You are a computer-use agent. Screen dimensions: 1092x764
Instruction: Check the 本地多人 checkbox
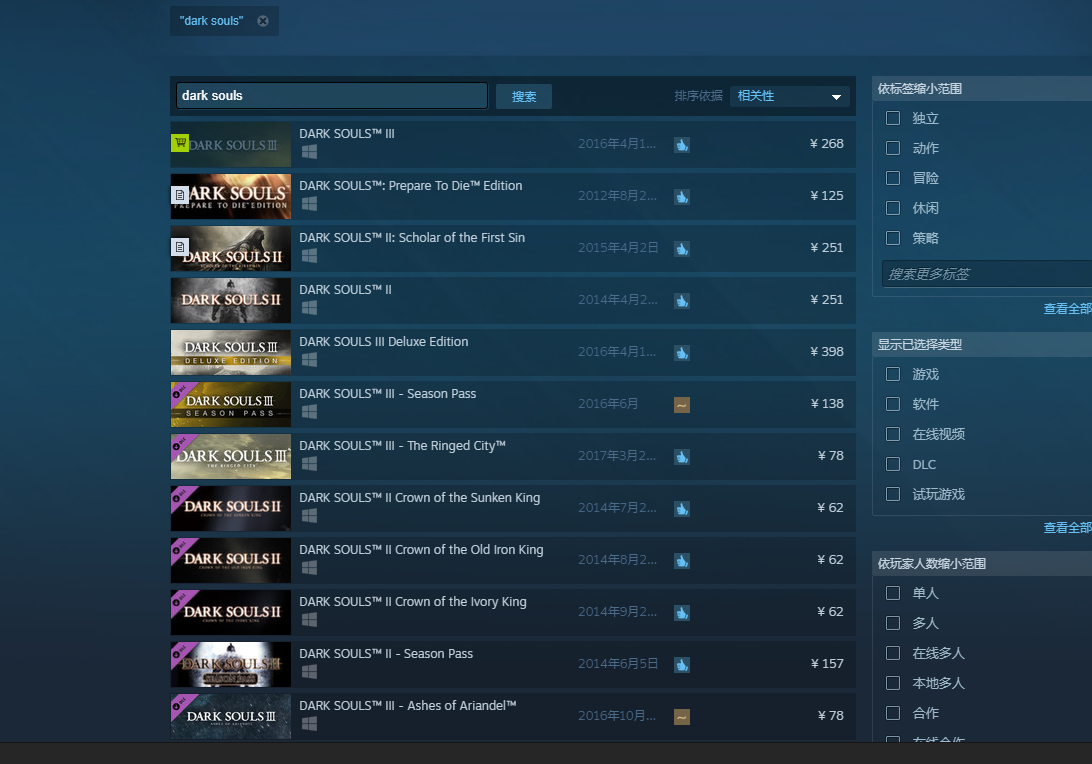[x=893, y=683]
